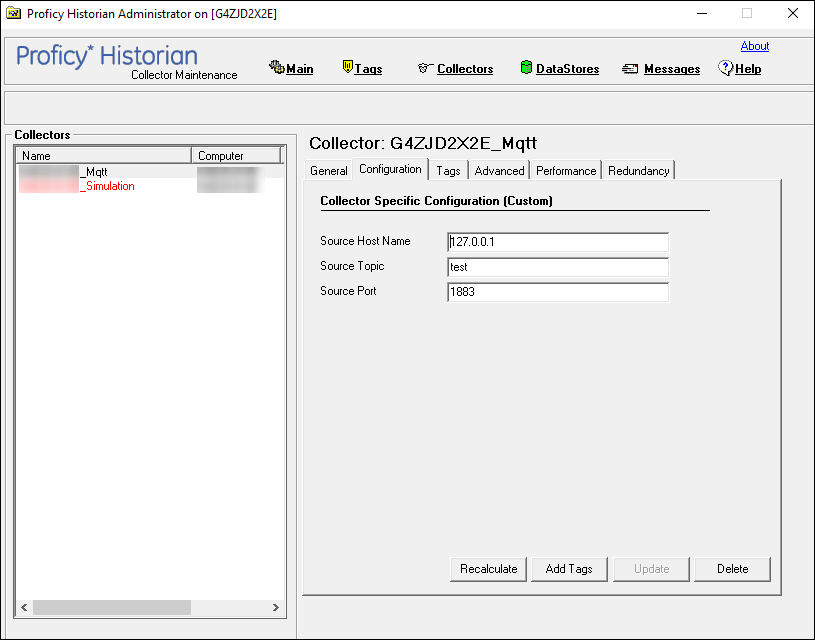
Task: Go to the Tags page link
Action: (x=368, y=69)
